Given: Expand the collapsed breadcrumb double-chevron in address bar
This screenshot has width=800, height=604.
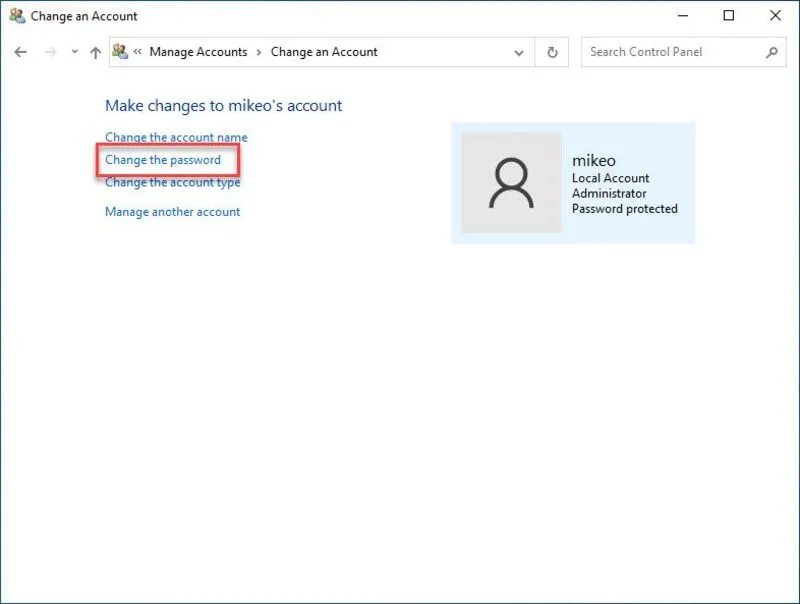Looking at the screenshot, I should click(136, 52).
